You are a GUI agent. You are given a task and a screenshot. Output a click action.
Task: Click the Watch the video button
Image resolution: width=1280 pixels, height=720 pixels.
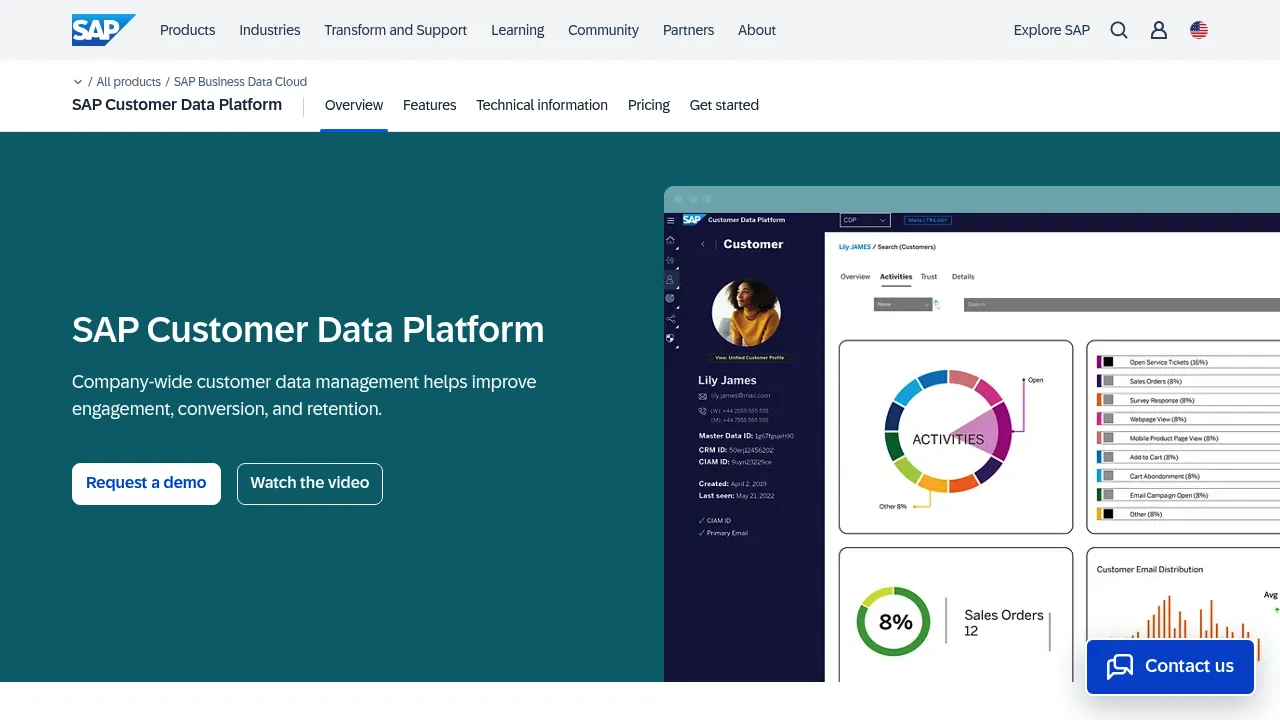pos(310,483)
